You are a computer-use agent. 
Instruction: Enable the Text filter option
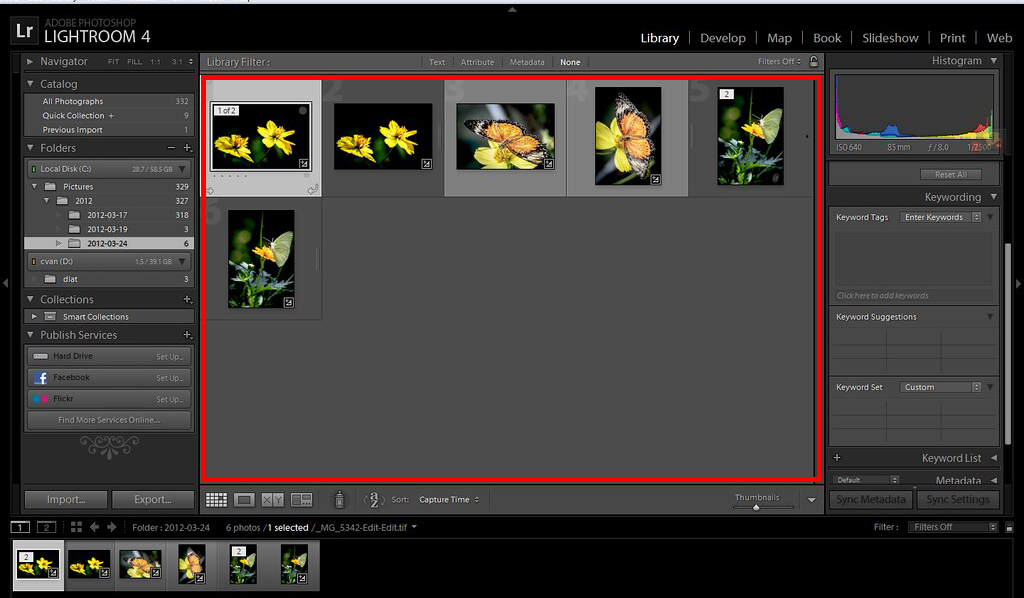pos(437,61)
